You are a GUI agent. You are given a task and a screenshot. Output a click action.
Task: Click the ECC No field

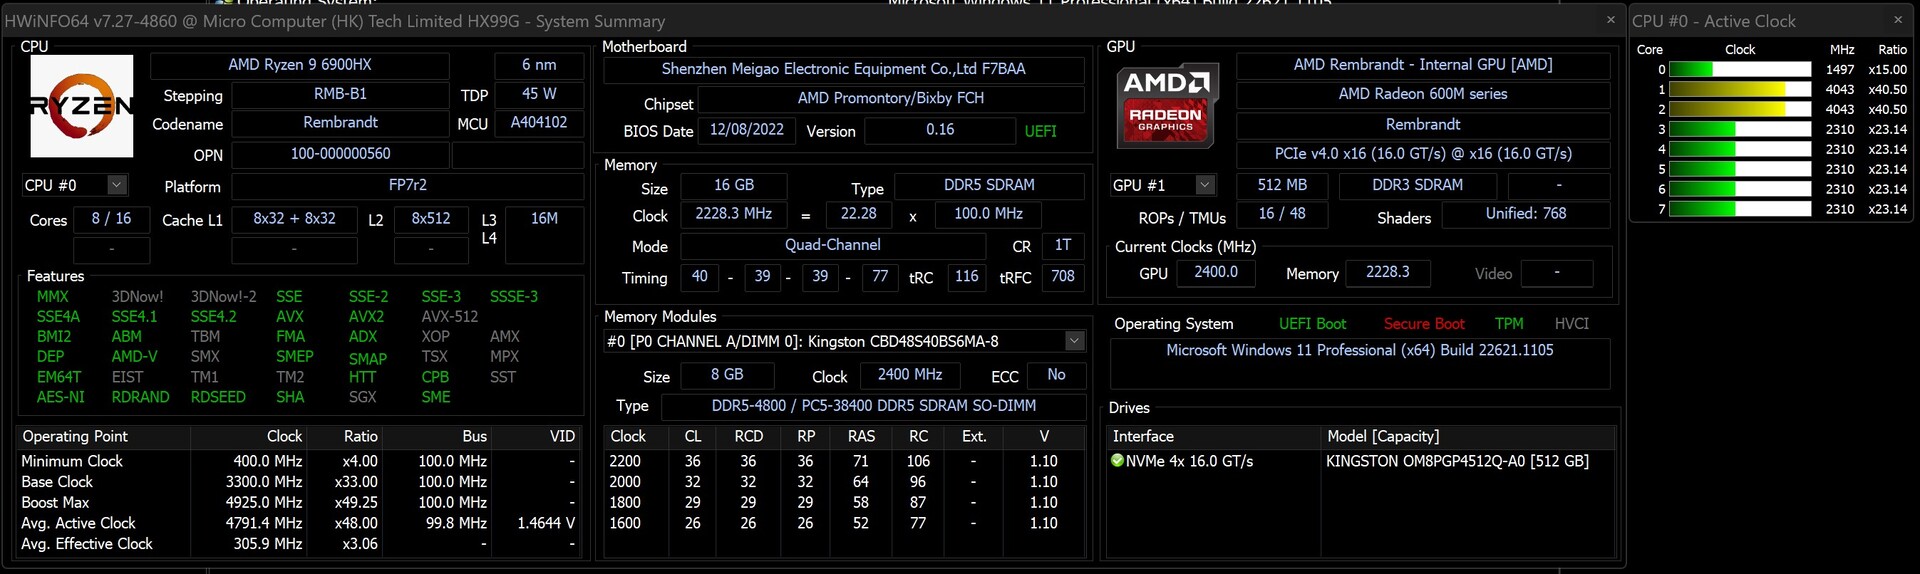pyautogui.click(x=1056, y=375)
